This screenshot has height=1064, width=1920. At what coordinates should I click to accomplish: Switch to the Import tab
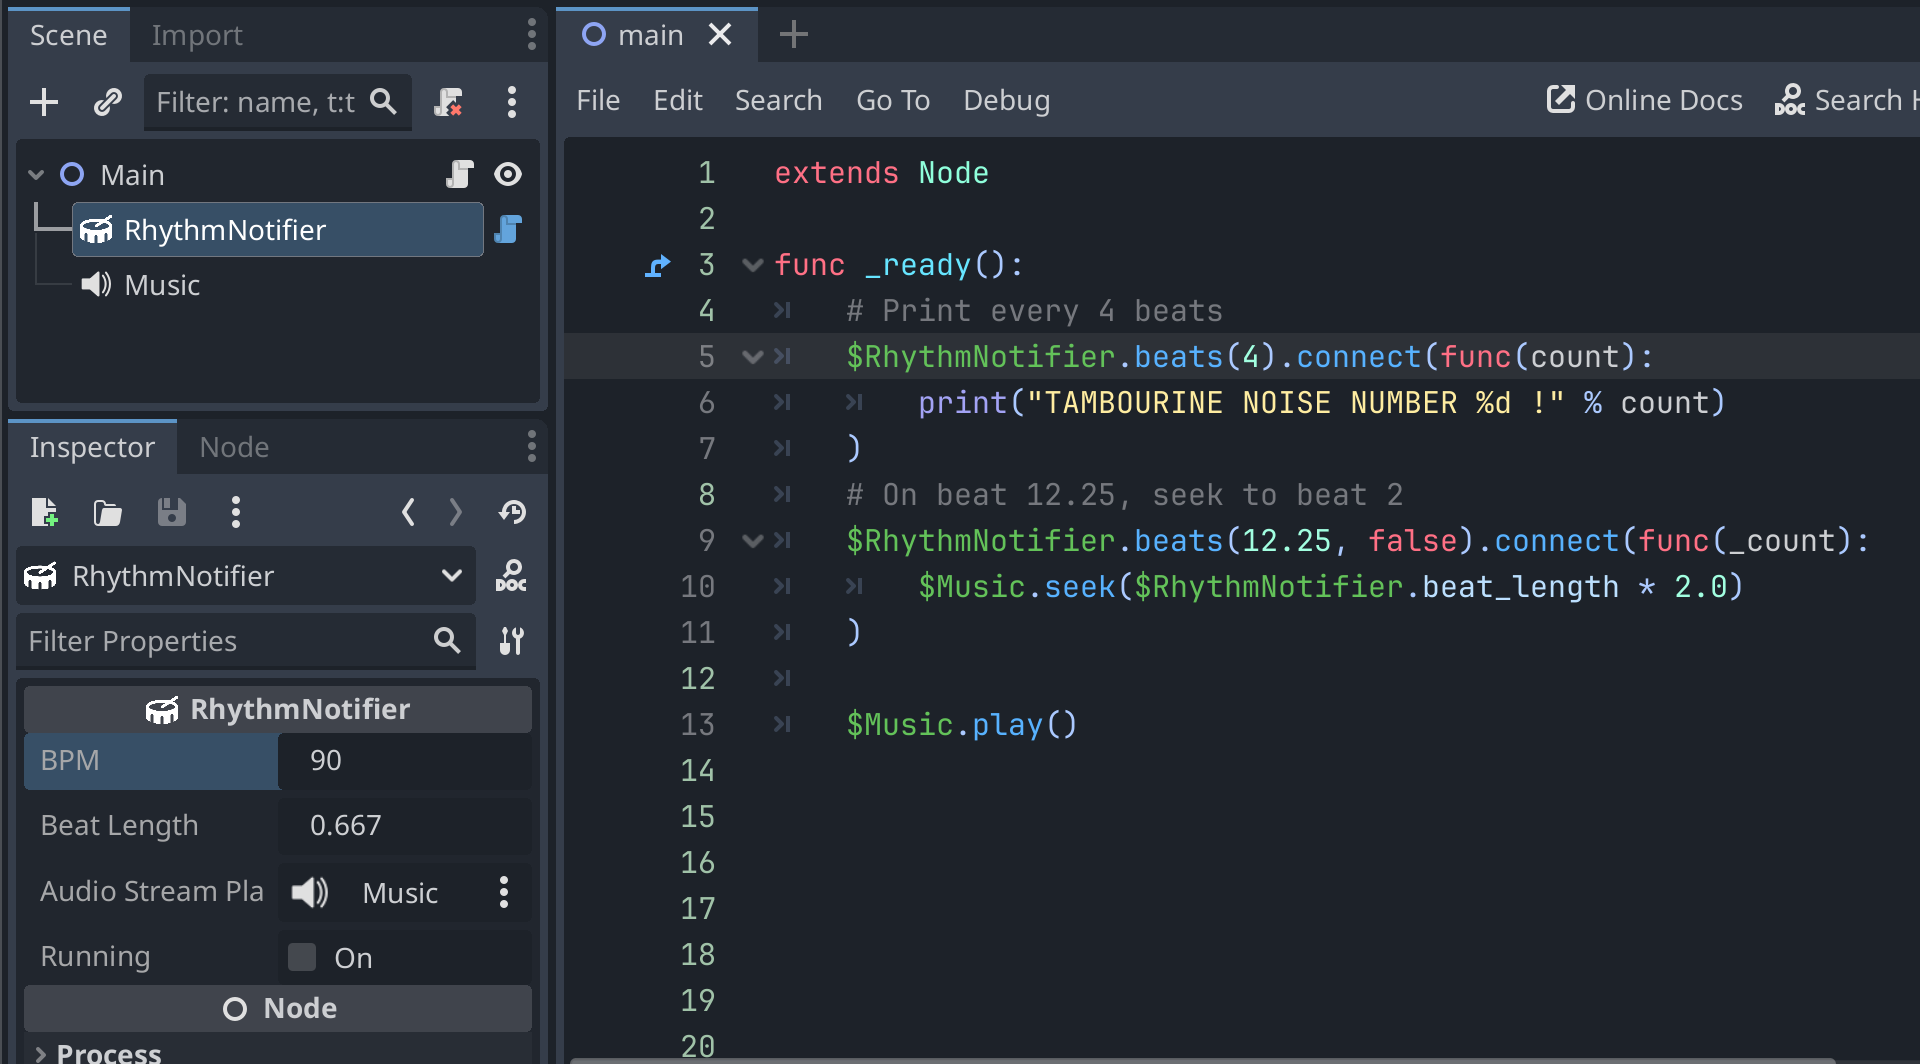[197, 36]
